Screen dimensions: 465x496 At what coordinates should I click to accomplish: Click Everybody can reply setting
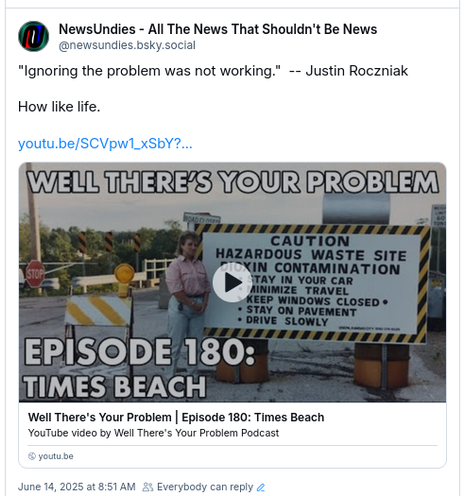click(205, 487)
